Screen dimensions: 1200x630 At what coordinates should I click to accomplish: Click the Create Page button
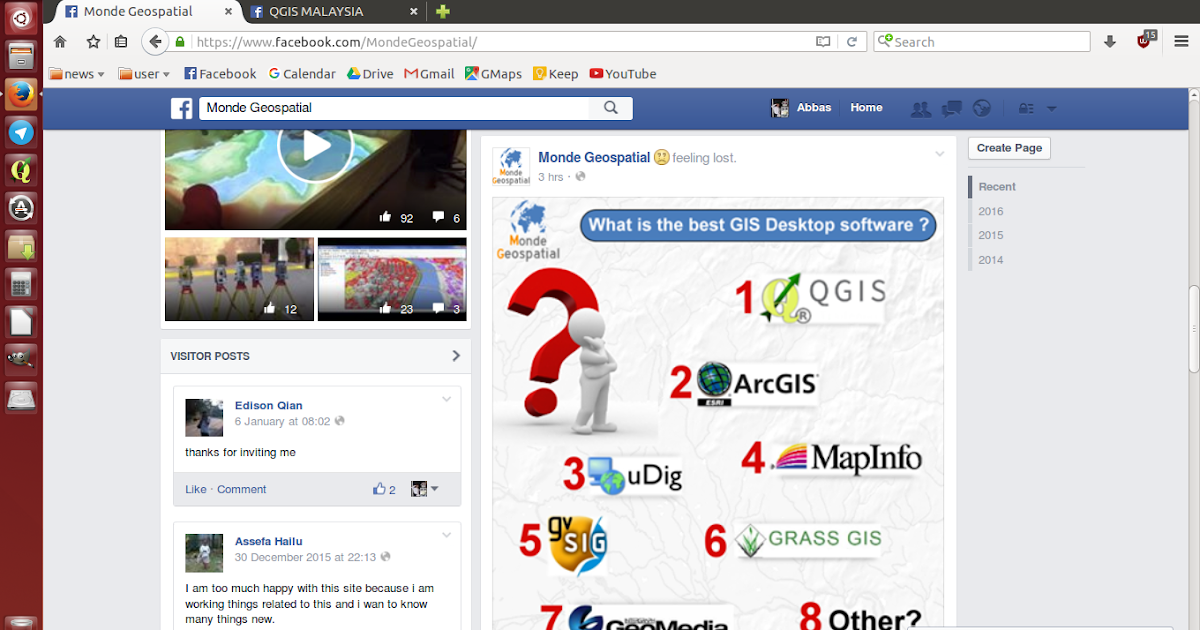pyautogui.click(x=1009, y=148)
